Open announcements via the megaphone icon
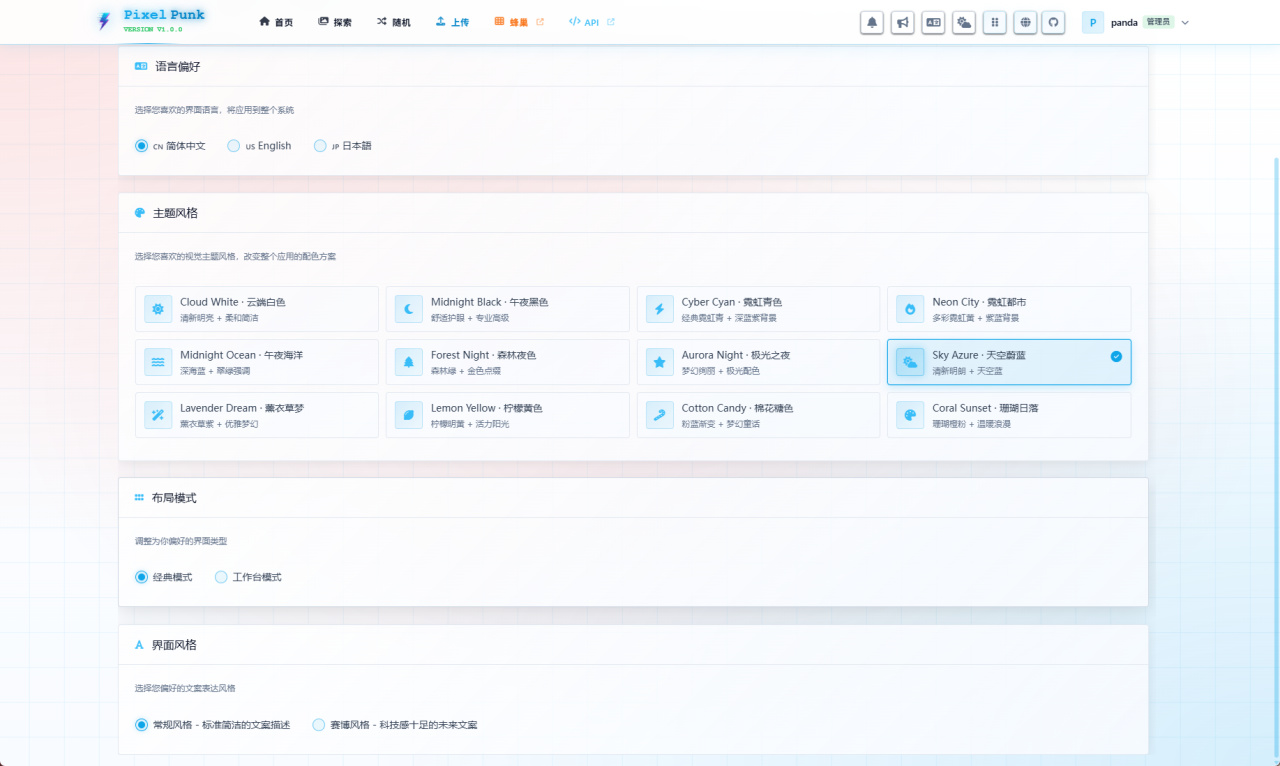The width and height of the screenshot is (1280, 766). click(x=903, y=22)
